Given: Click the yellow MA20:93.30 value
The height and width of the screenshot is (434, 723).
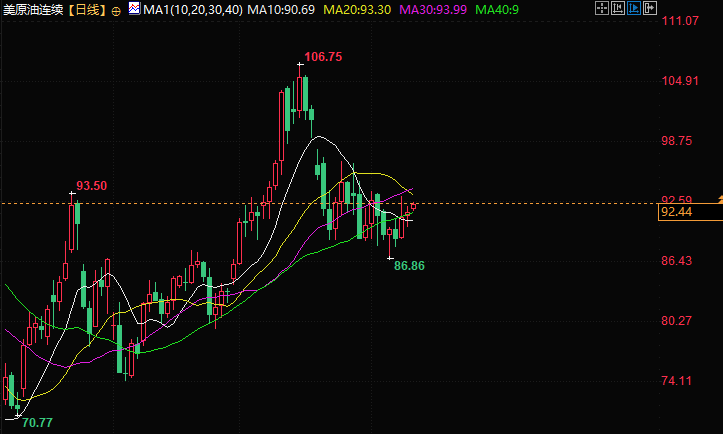Looking at the screenshot, I should tap(357, 10).
